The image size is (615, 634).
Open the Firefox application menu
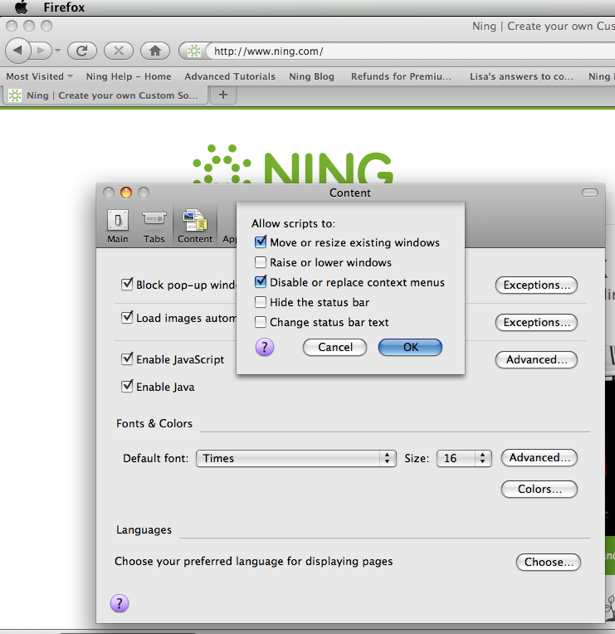click(x=64, y=7)
